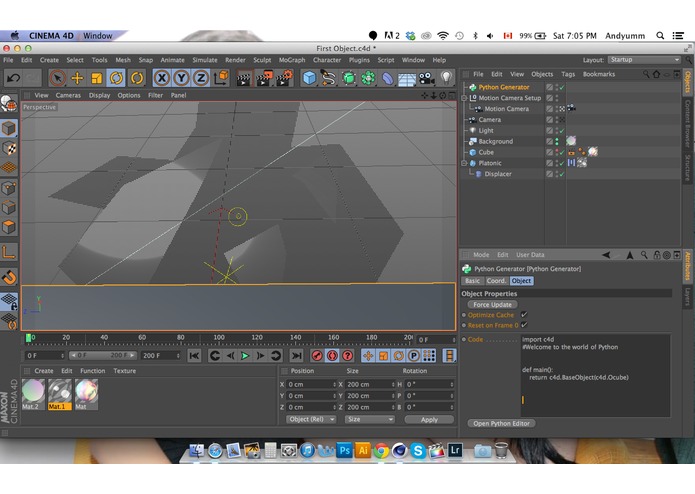The image size is (695, 494).
Task: Add a Camera object
Action: click(x=427, y=78)
